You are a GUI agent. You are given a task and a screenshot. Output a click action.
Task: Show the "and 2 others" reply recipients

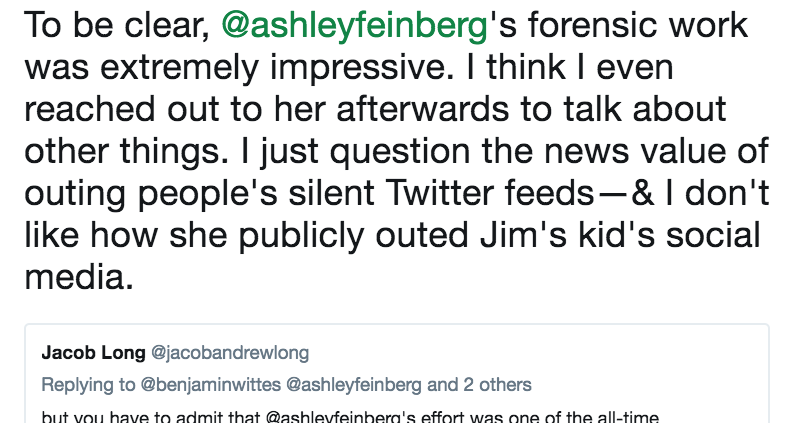coord(479,385)
